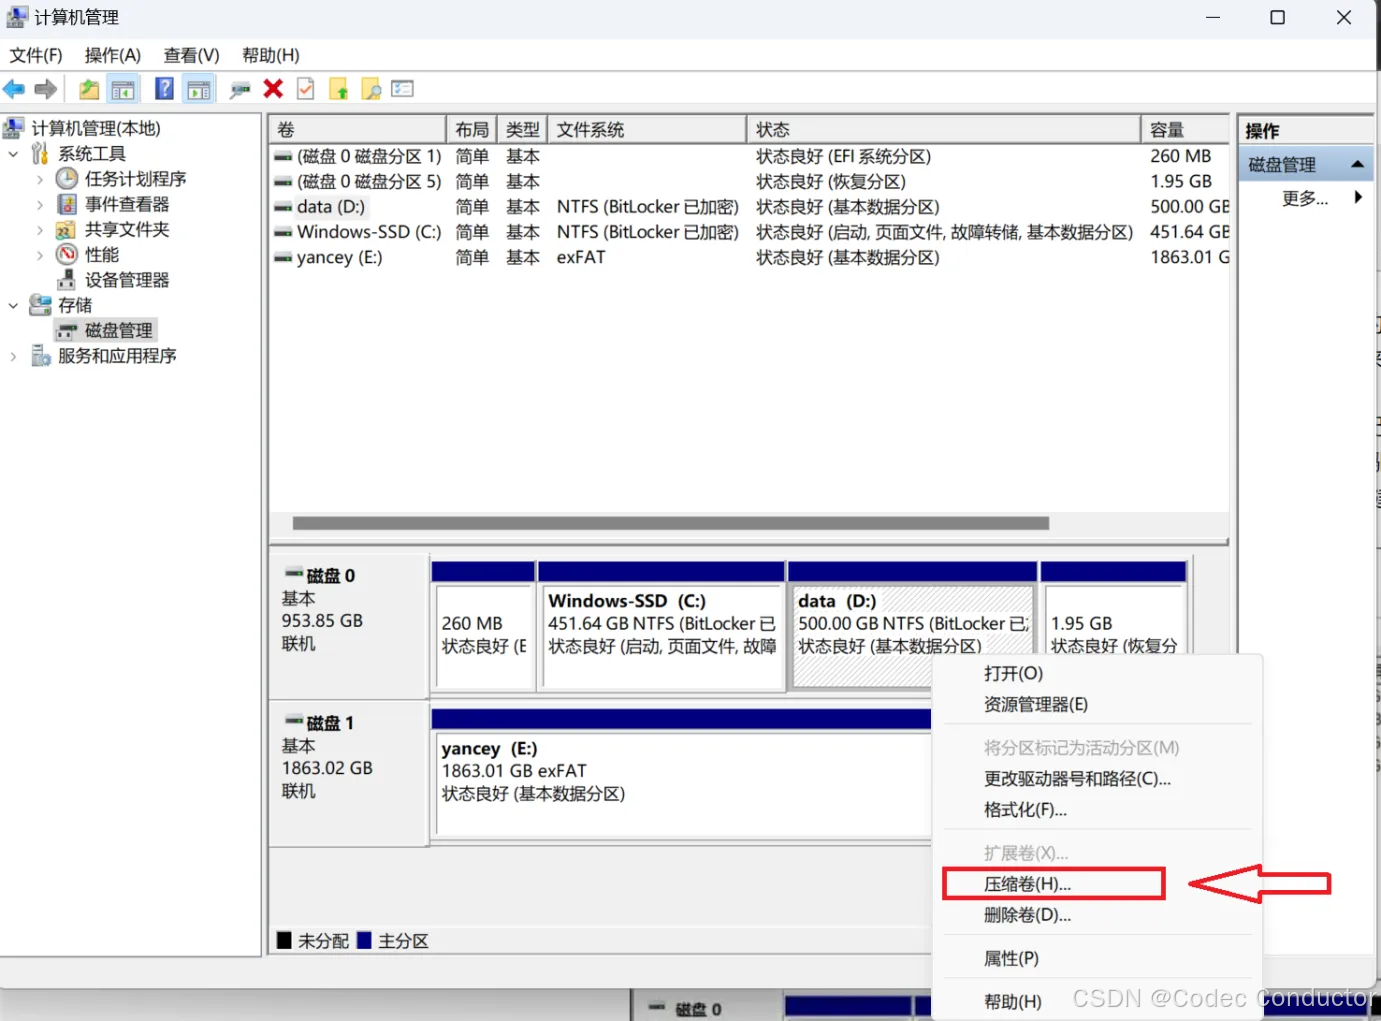The height and width of the screenshot is (1021, 1381).
Task: Sort by the 类型 column header
Action: click(522, 129)
